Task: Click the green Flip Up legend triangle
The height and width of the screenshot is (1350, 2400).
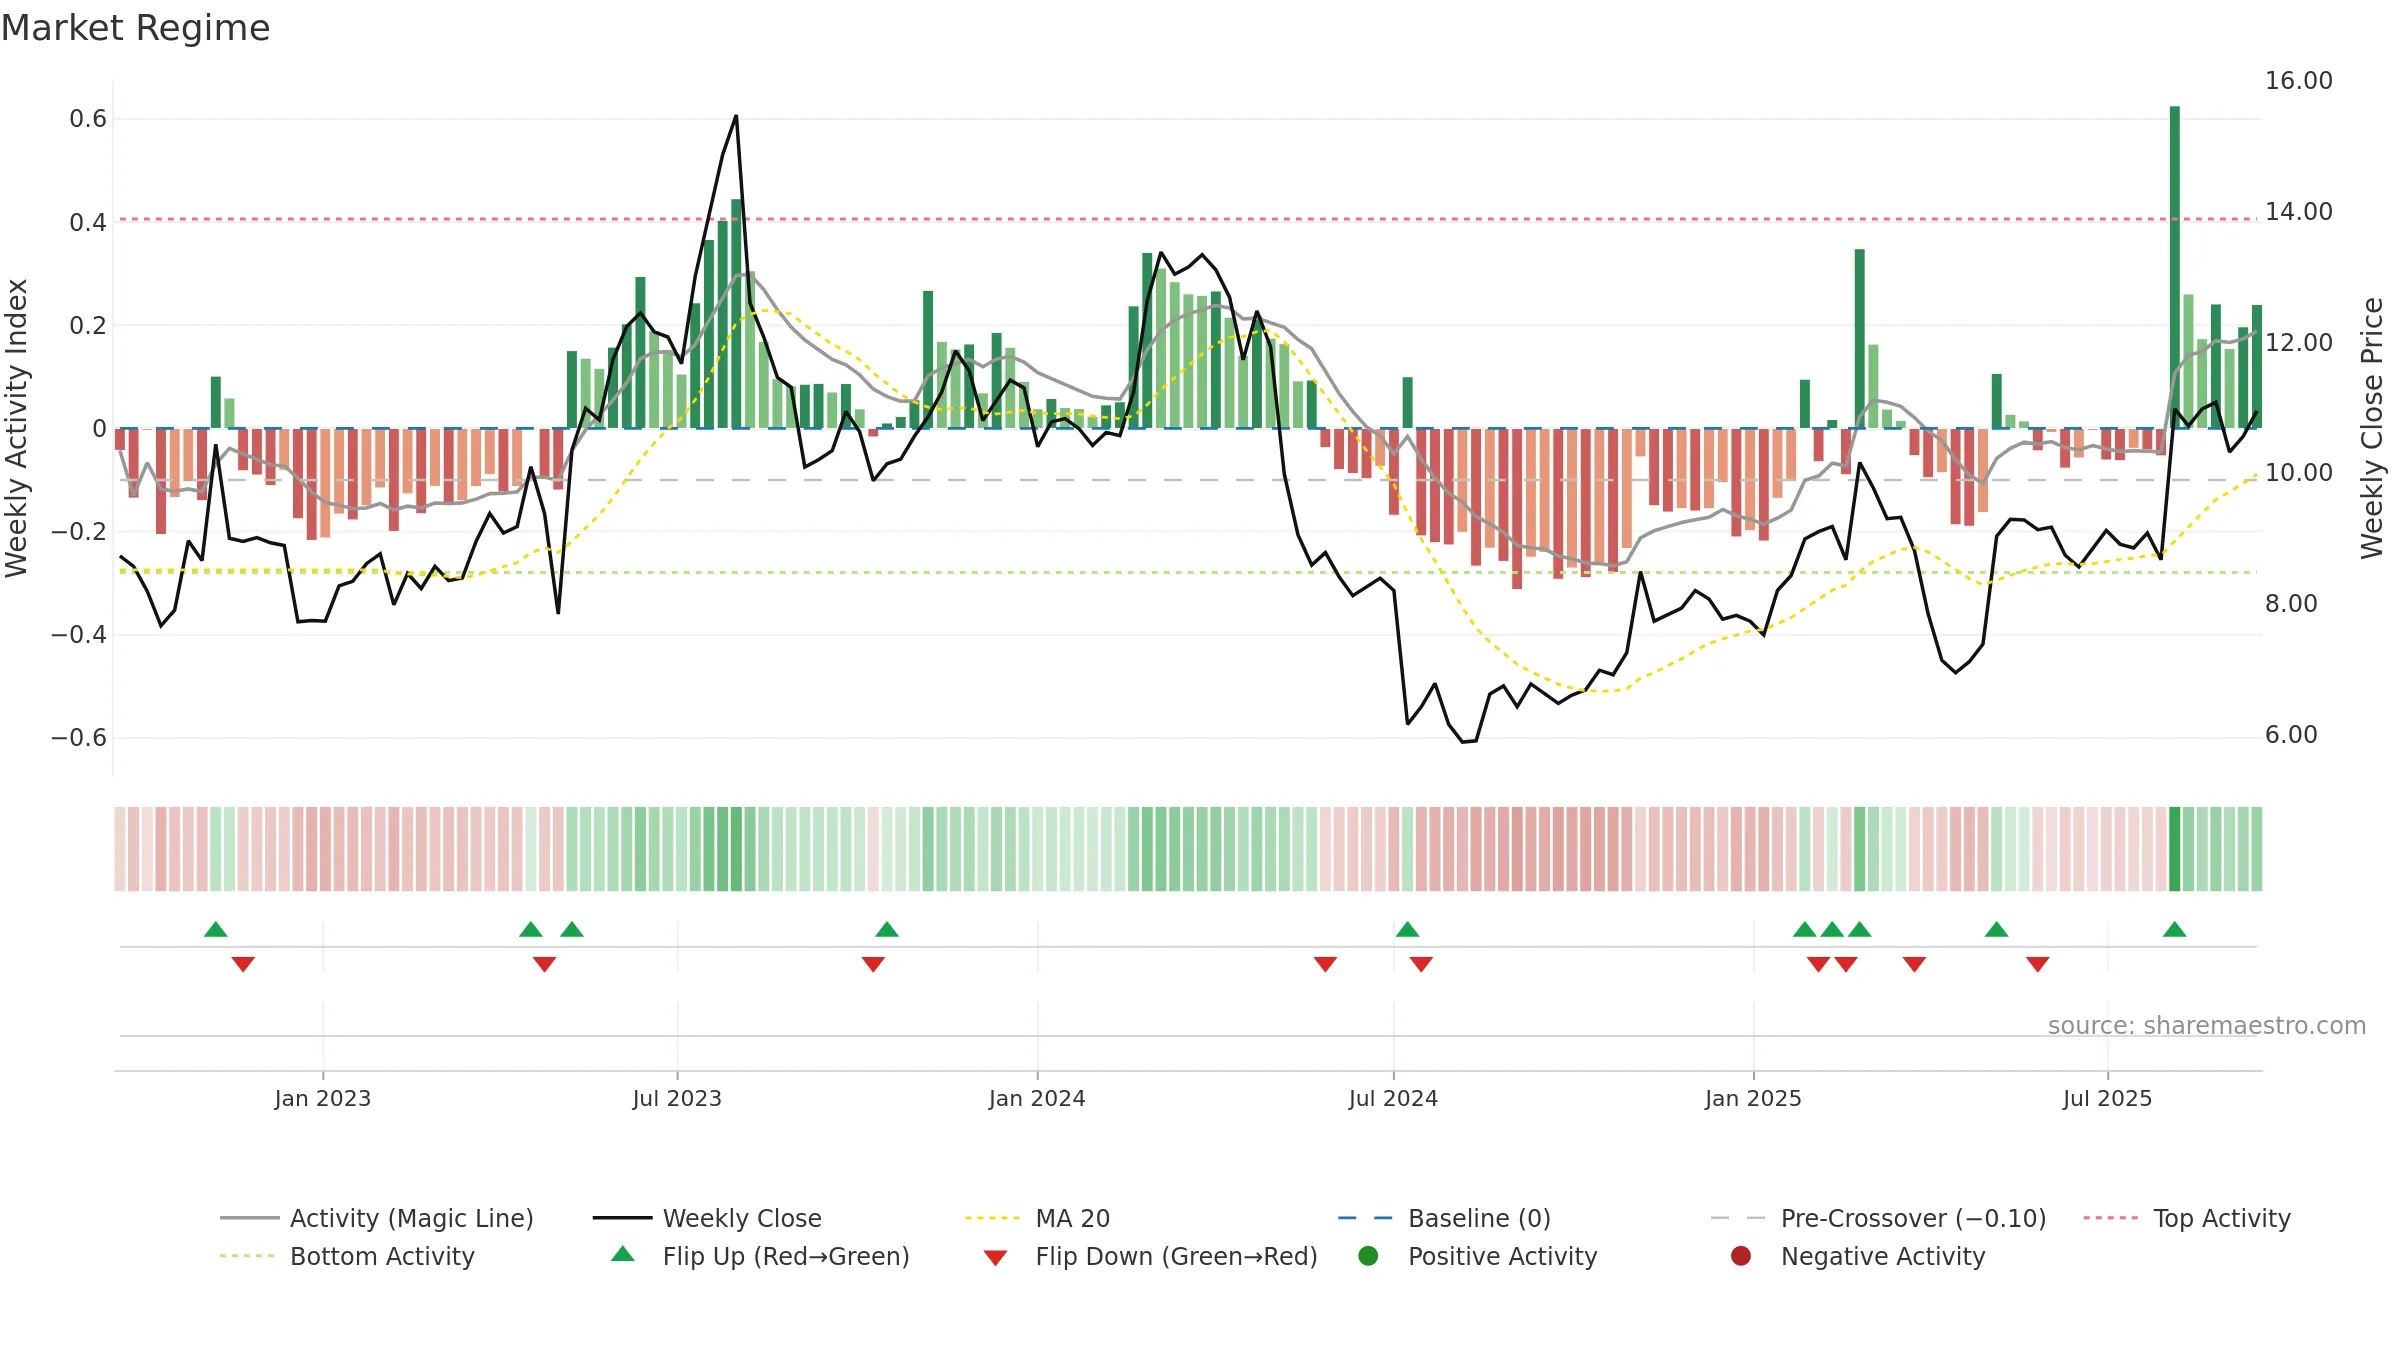Action: click(623, 1254)
